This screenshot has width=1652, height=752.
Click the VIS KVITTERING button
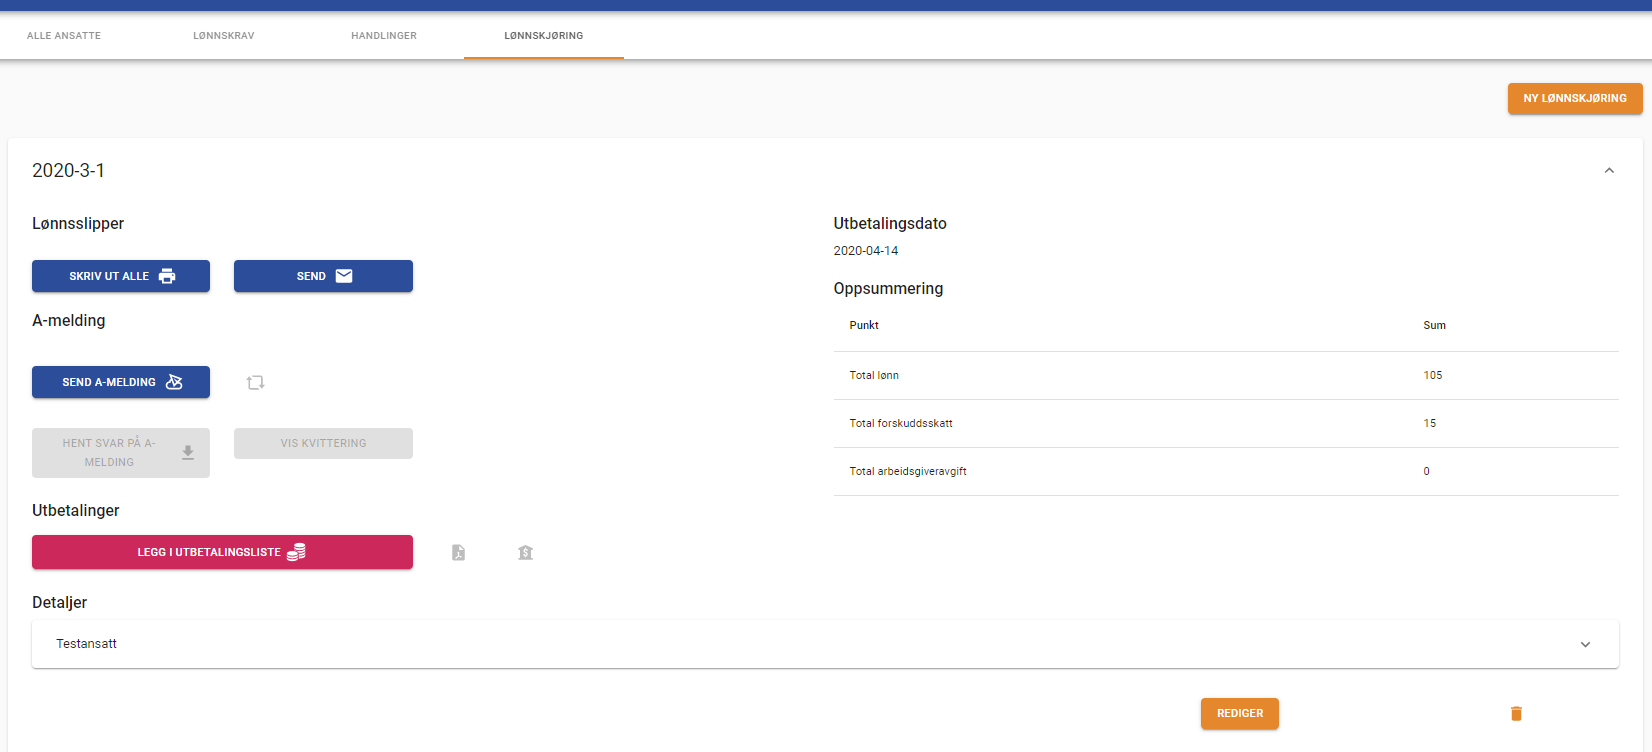coord(323,443)
